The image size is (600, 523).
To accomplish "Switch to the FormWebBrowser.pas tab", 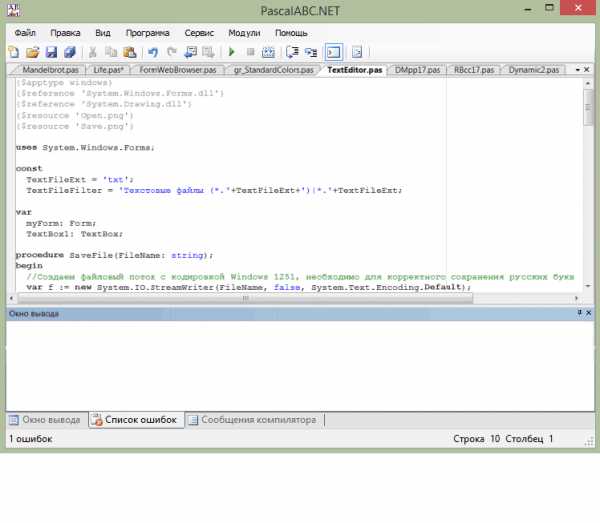I will point(178,70).
